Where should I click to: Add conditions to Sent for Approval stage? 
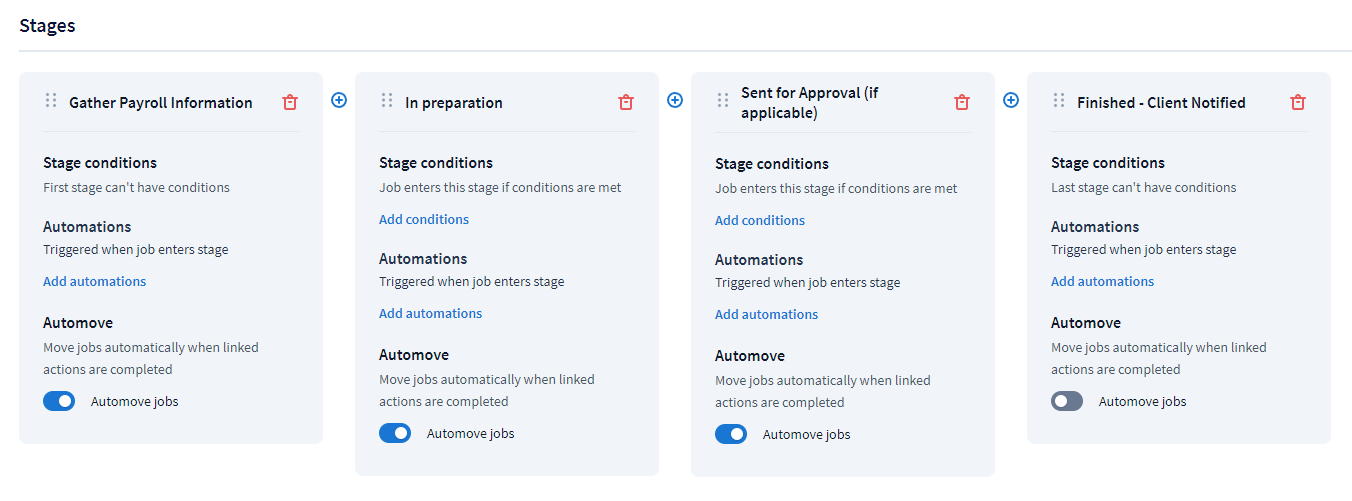click(x=760, y=220)
